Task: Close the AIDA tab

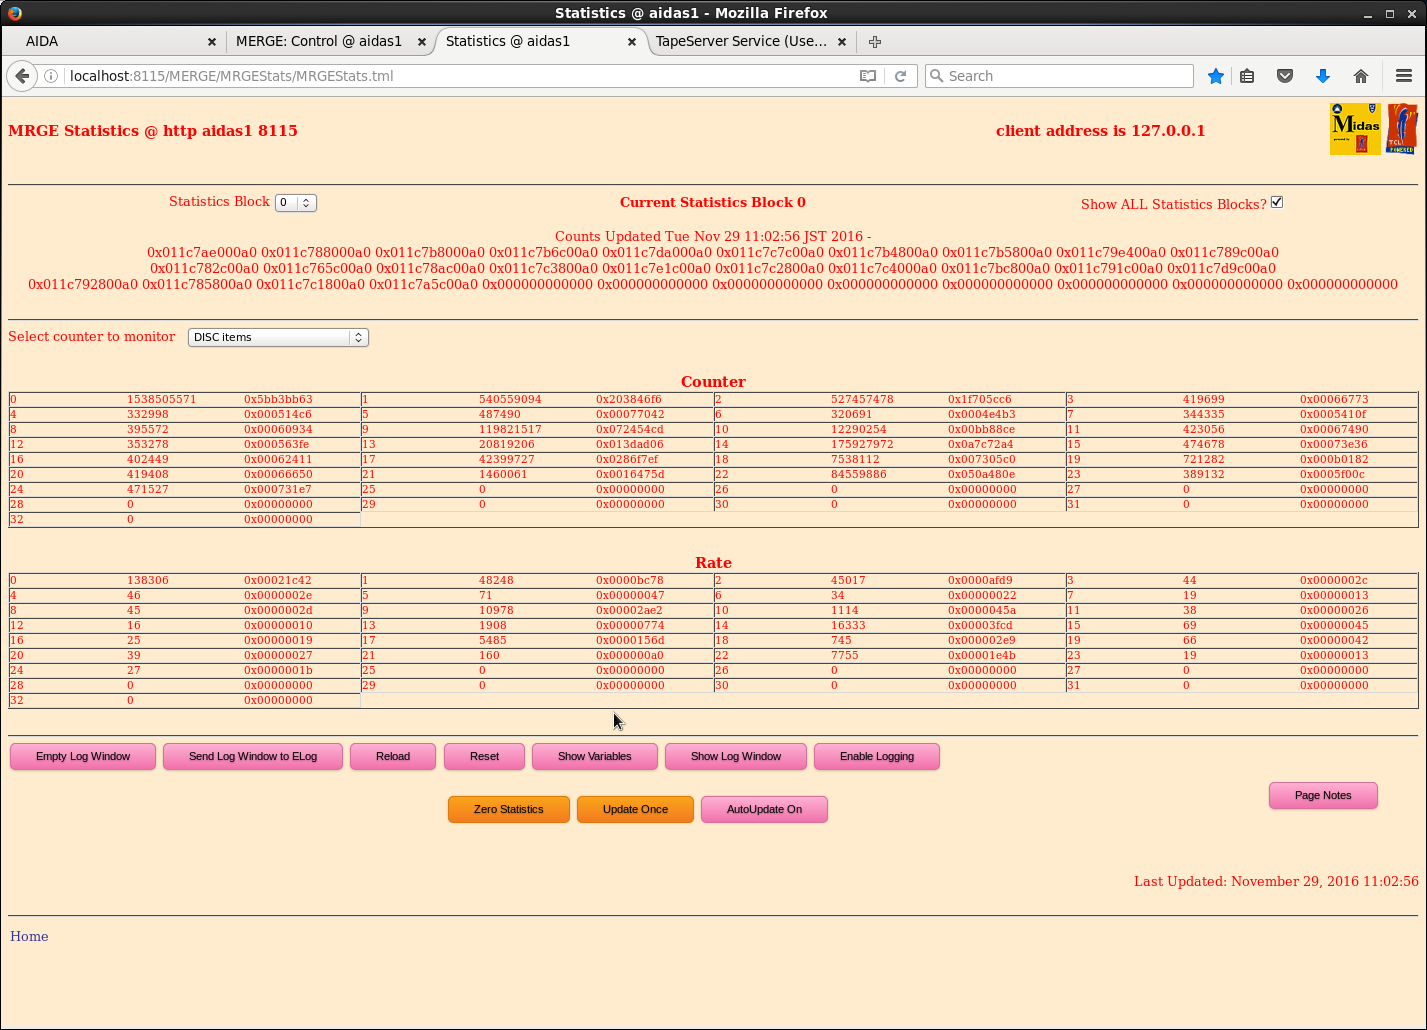Action: click(x=212, y=42)
